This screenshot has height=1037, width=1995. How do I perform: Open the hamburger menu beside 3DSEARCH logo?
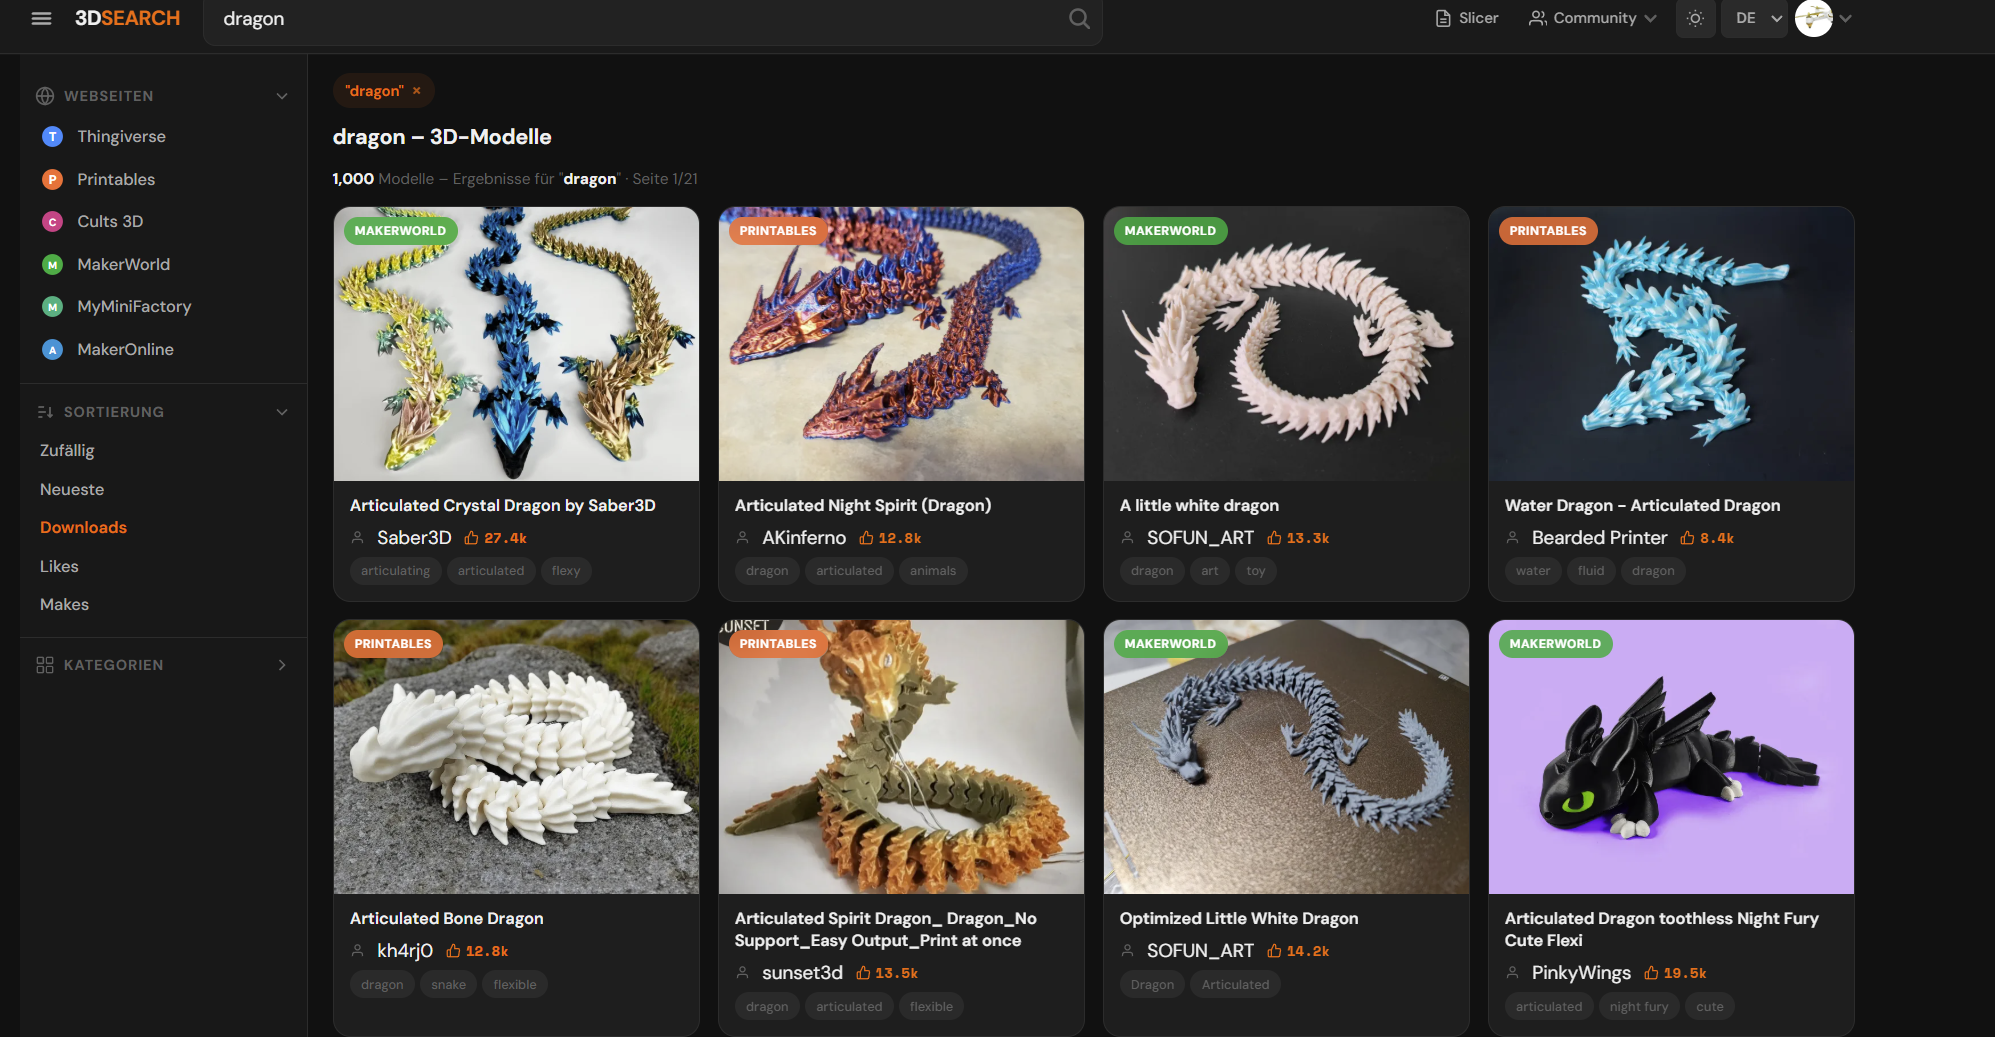[x=41, y=18]
